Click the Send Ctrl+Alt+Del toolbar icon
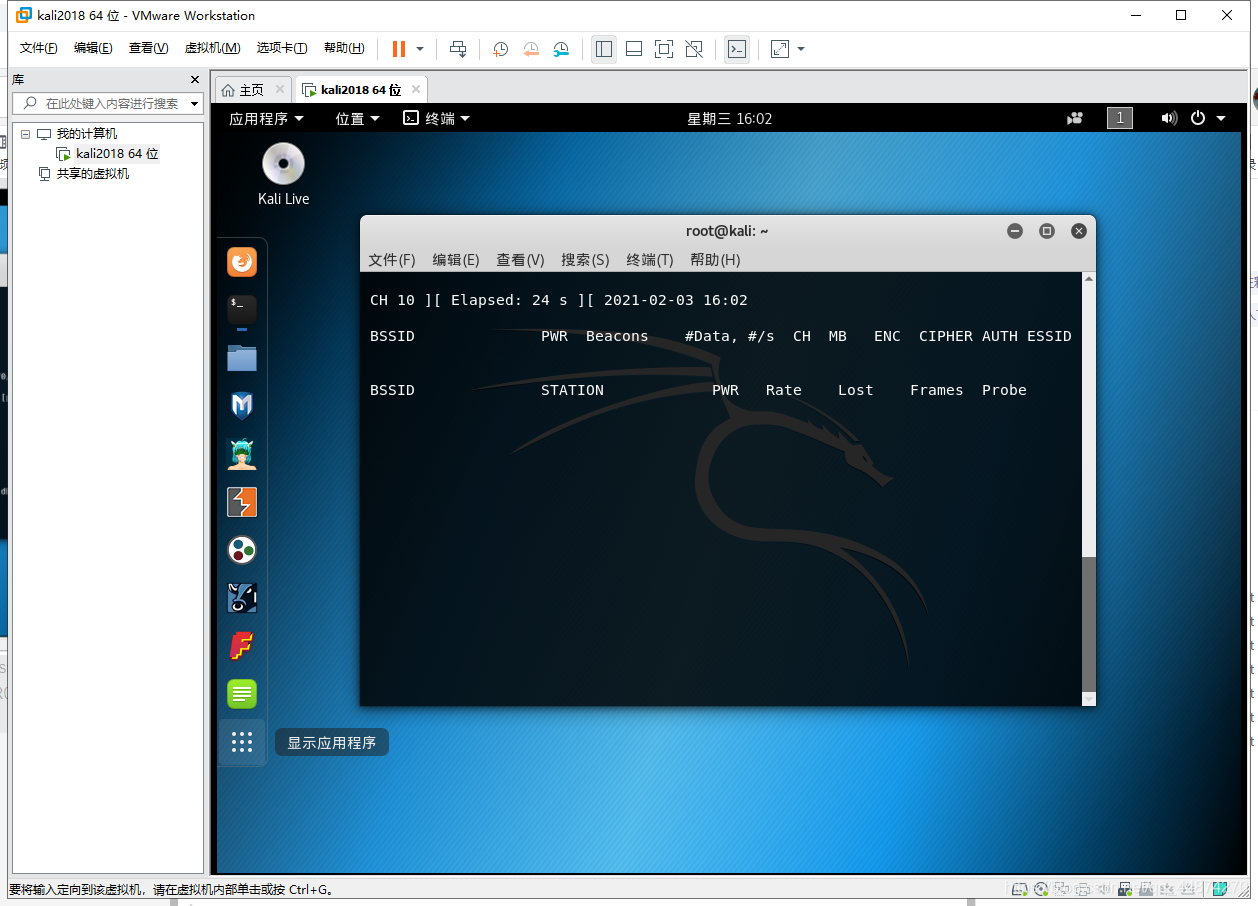Viewport: 1258px width, 906px height. click(x=458, y=49)
